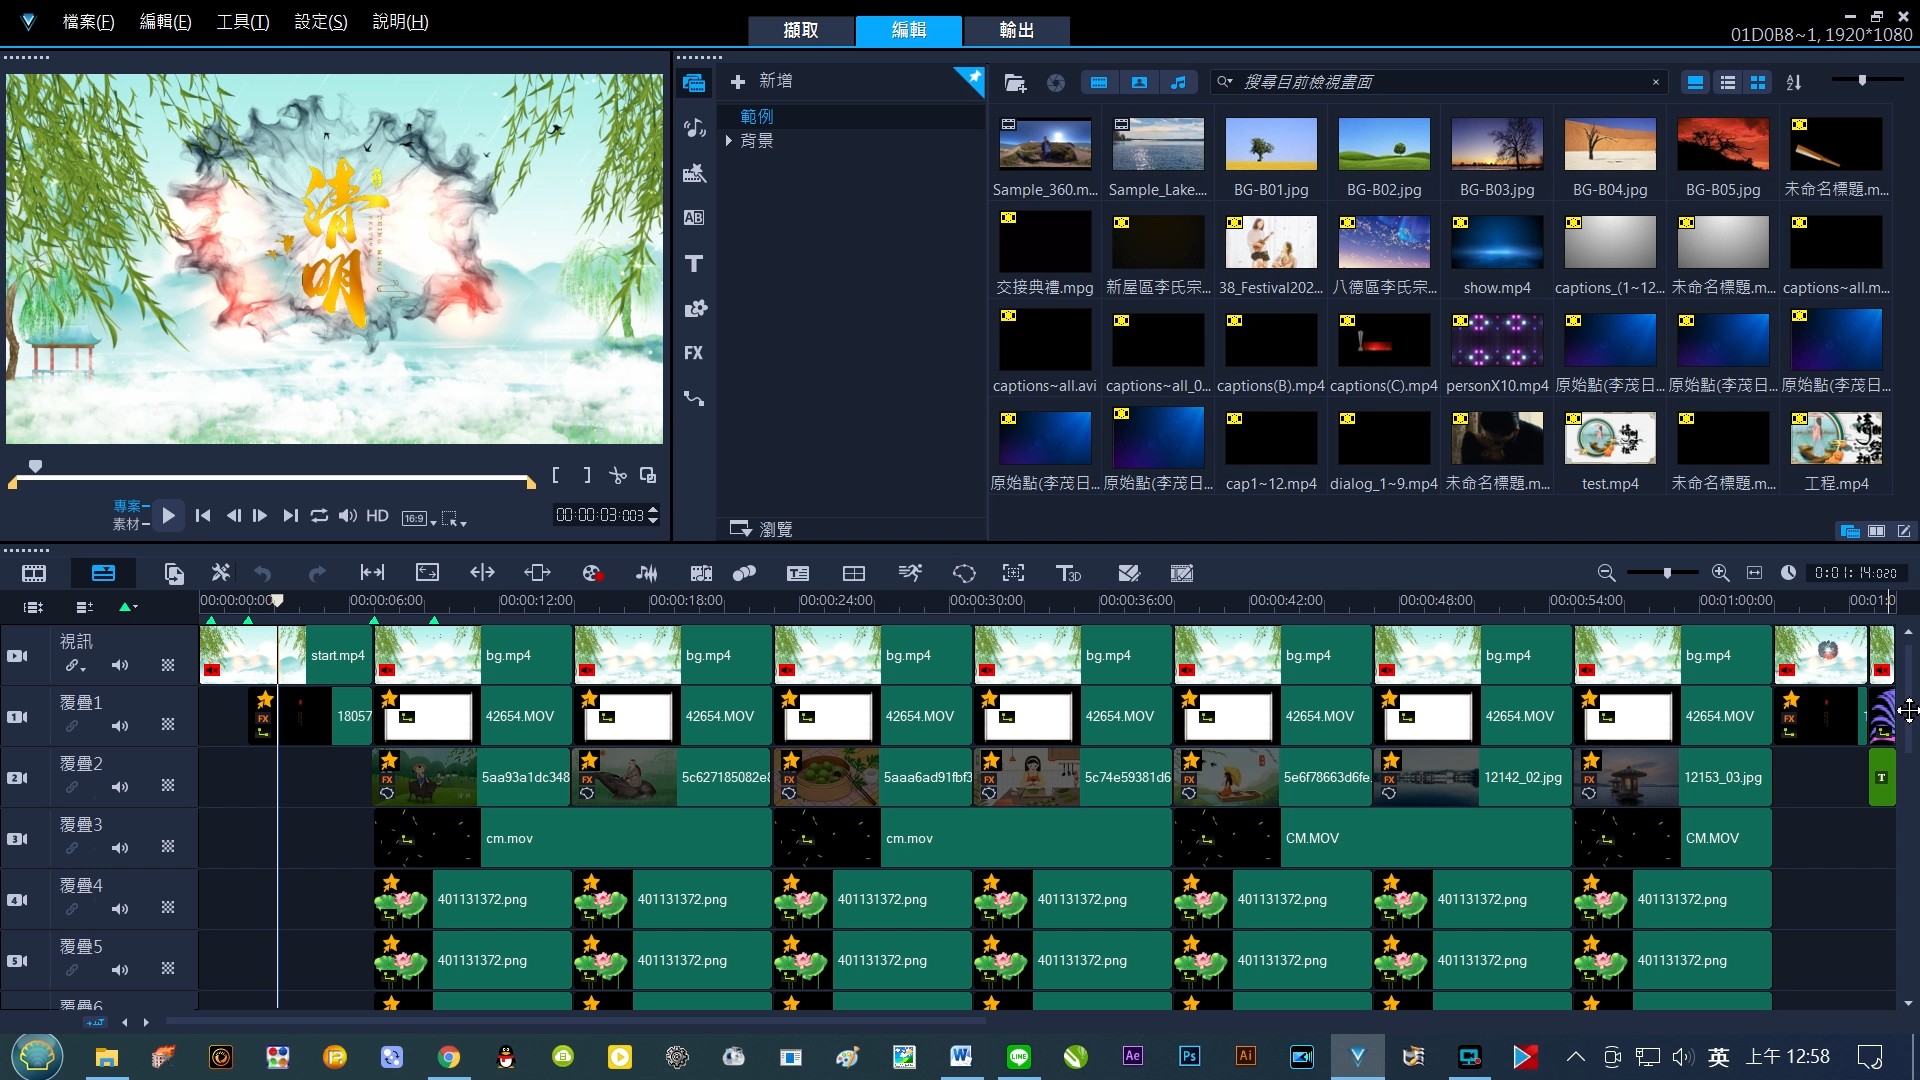This screenshot has height=1080, width=1920.
Task: Adjust the library thumbnail size slider
Action: (x=1862, y=80)
